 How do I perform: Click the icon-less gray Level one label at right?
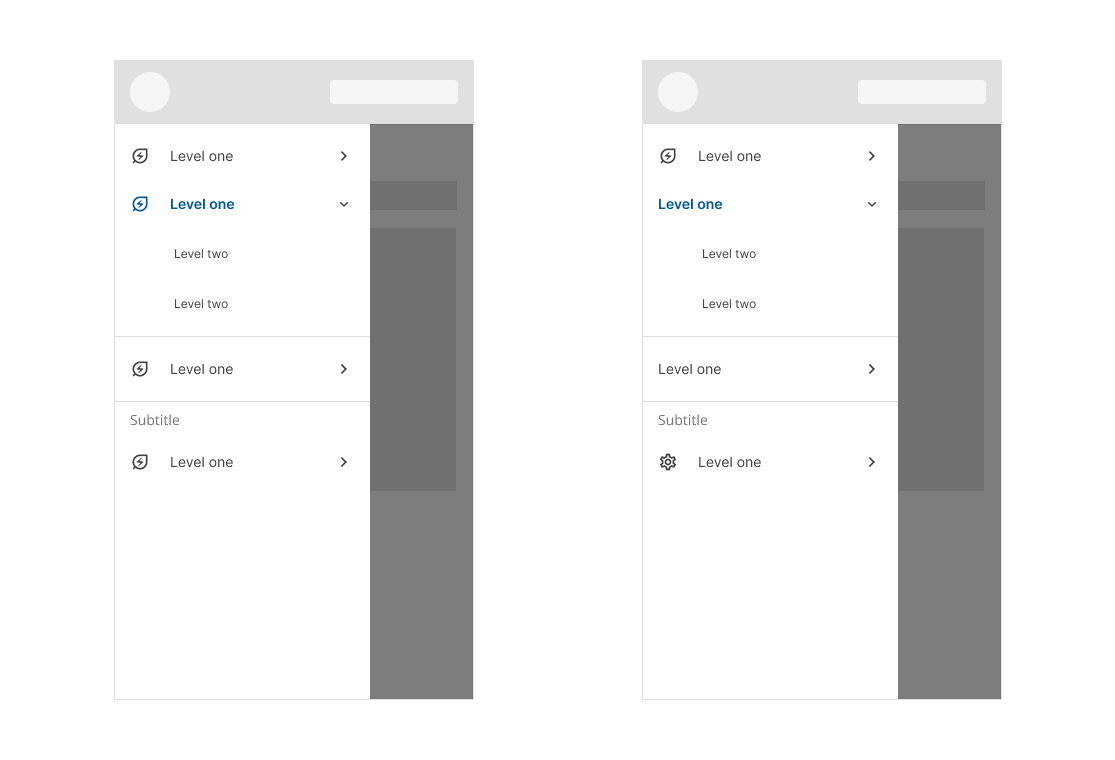point(689,369)
